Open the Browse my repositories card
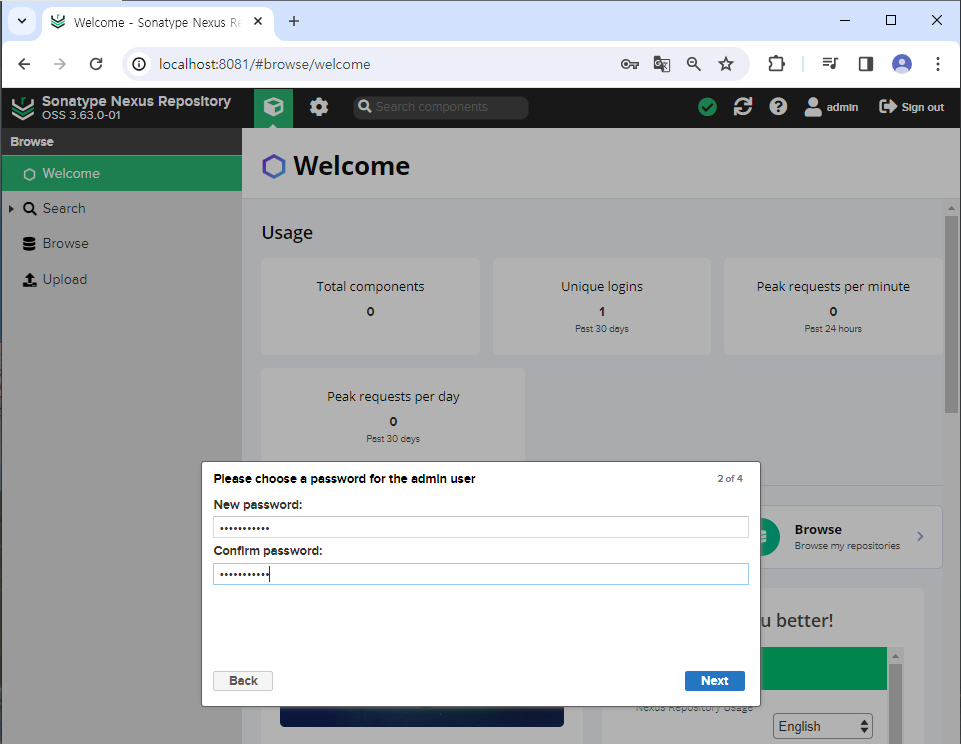 click(x=851, y=537)
